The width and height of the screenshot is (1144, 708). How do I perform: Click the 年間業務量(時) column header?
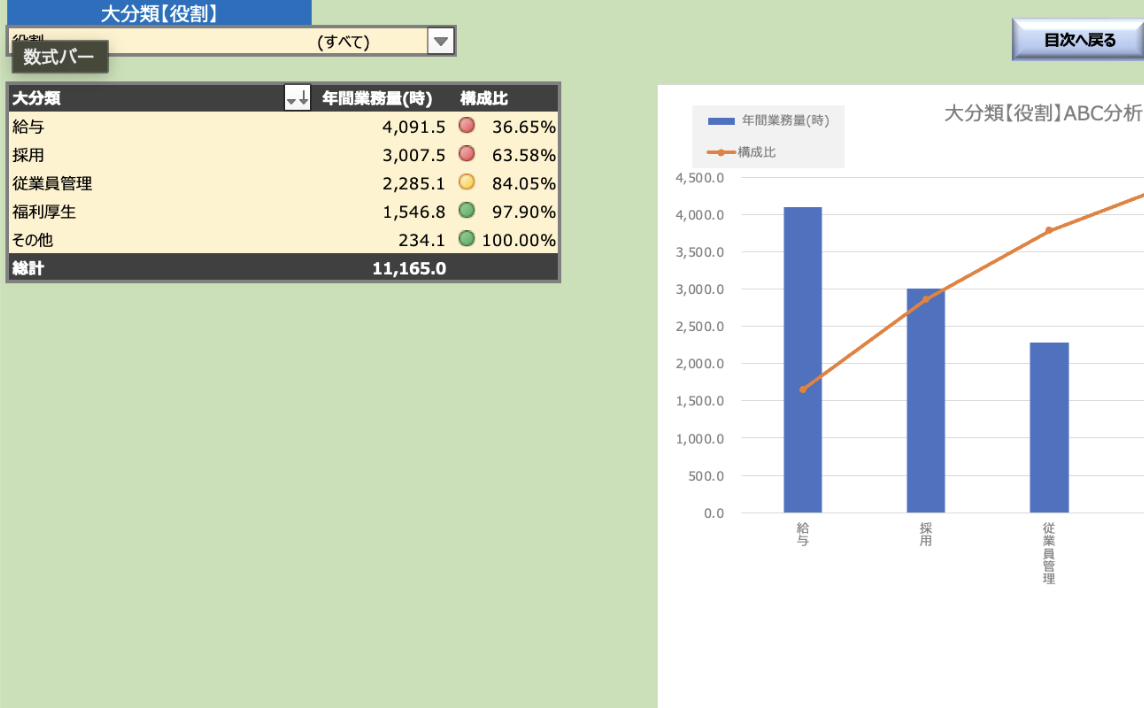coord(377,98)
